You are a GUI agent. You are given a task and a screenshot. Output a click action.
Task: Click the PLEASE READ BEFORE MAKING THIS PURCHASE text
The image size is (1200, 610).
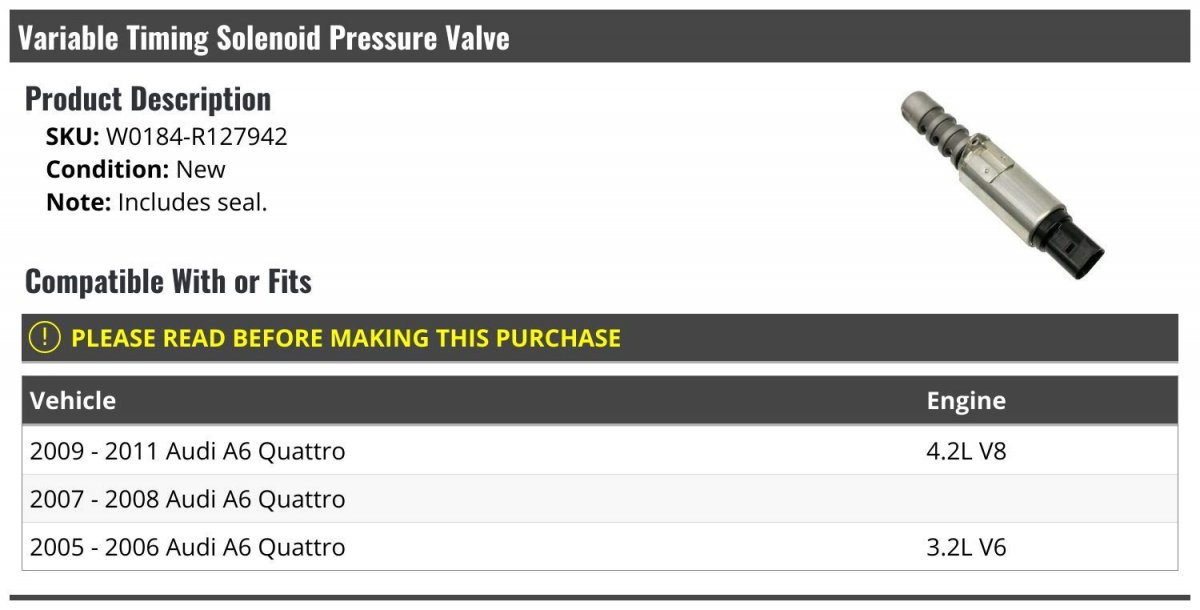[x=346, y=338]
